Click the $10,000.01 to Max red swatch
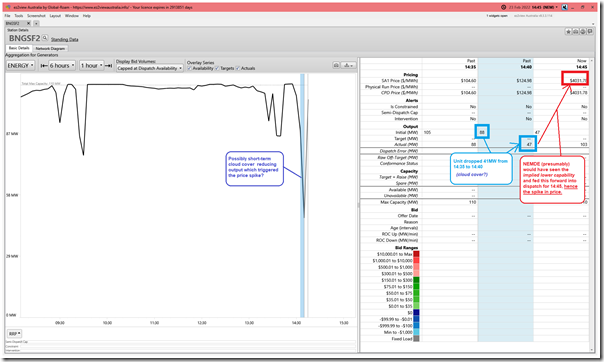The width and height of the screenshot is (604, 362). point(416,254)
